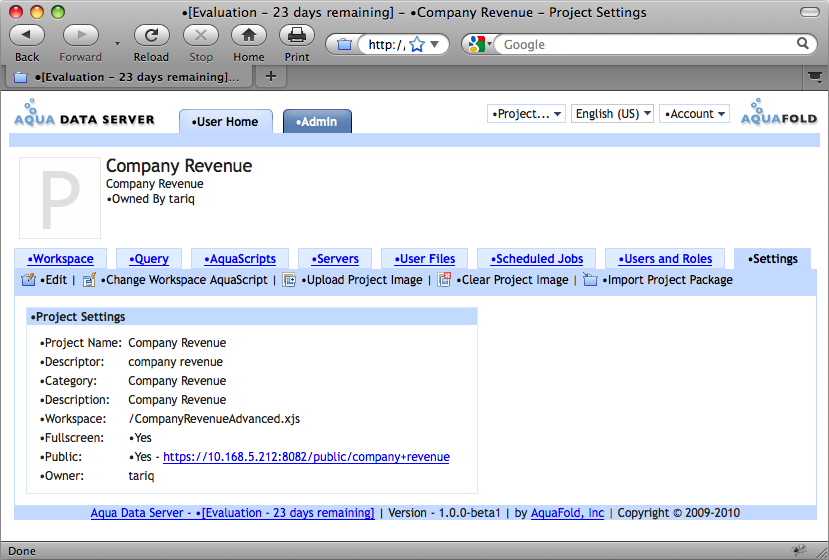Click the AquaFold logo
This screenshot has height=560, width=829.
779,112
